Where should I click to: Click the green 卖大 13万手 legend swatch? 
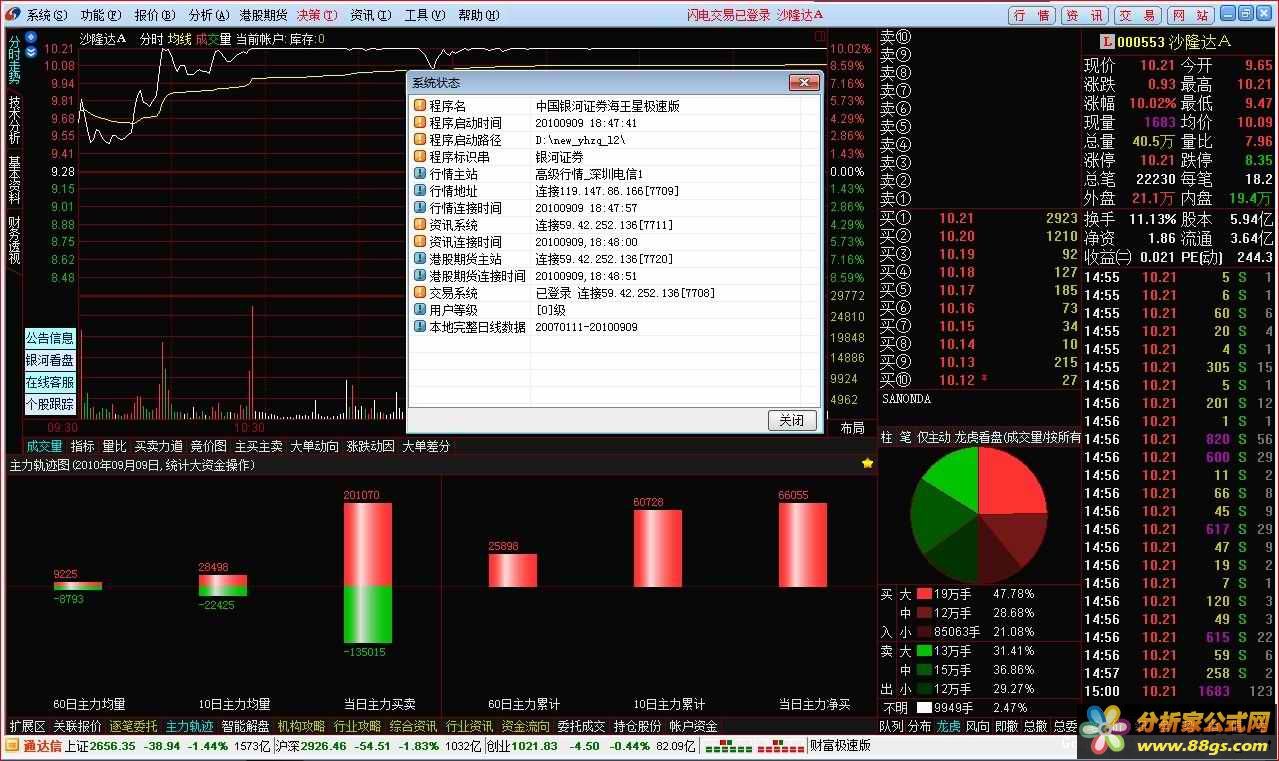tap(924, 651)
